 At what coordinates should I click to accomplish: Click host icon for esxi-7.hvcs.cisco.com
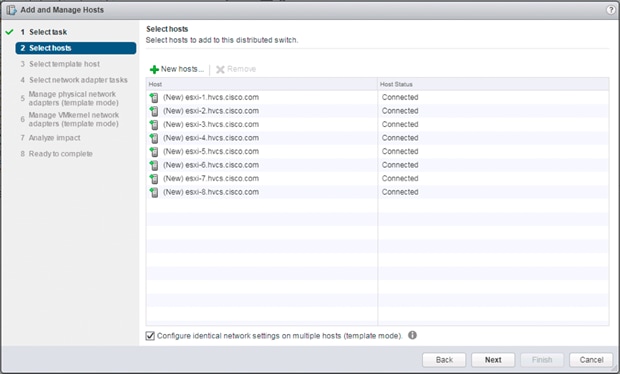154,179
